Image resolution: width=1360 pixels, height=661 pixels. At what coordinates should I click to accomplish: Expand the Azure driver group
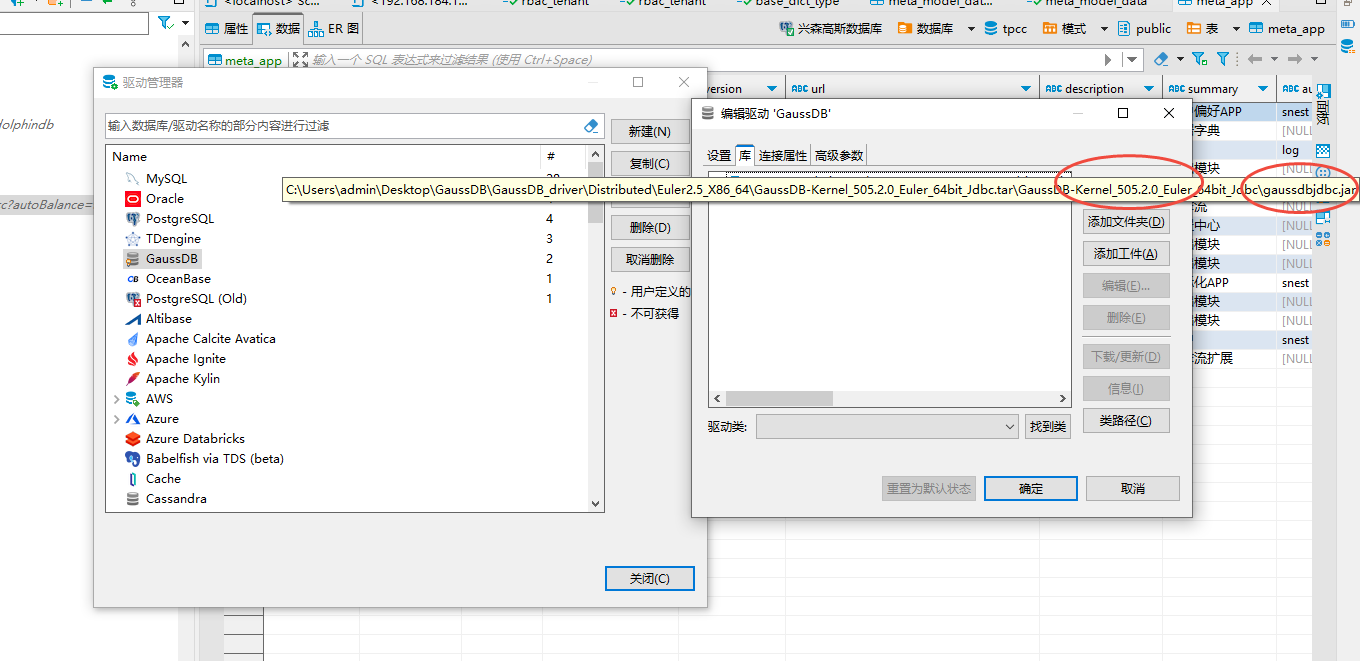click(x=117, y=419)
